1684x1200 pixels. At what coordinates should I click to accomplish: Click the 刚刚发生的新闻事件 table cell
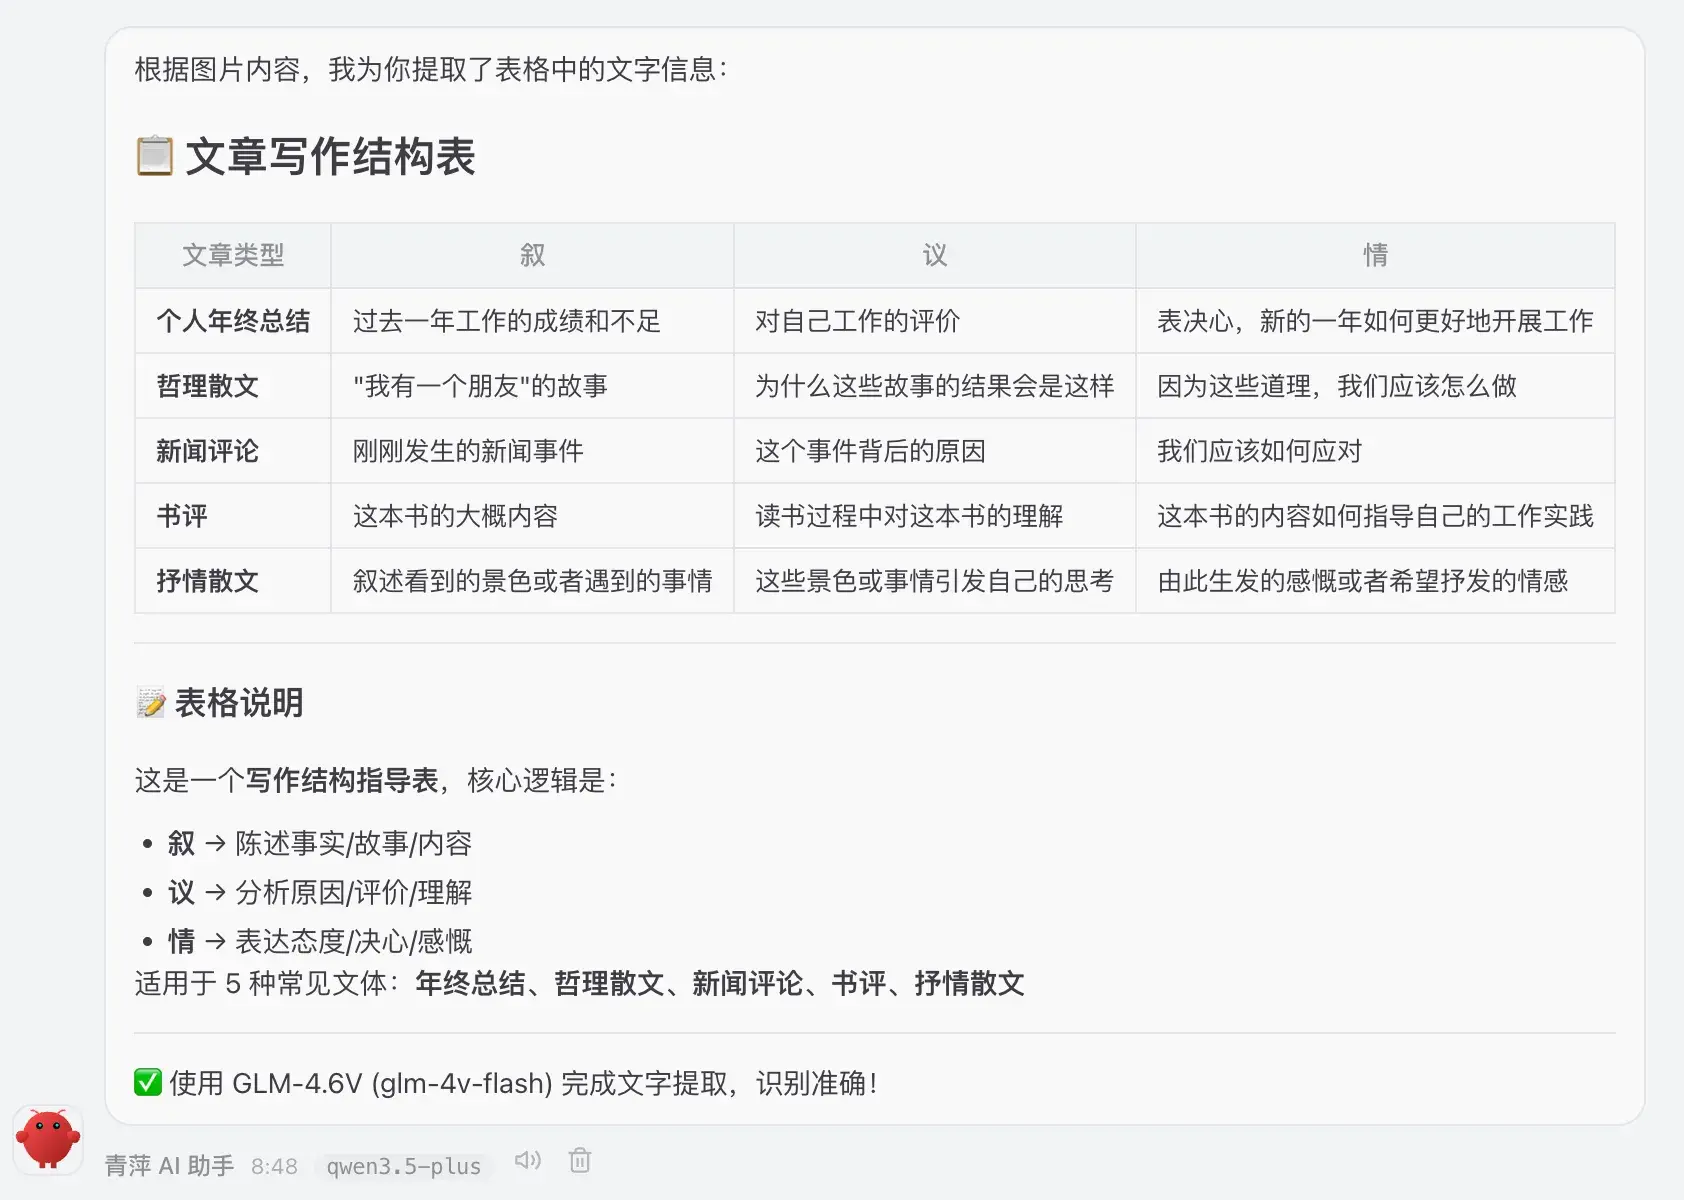click(x=468, y=451)
